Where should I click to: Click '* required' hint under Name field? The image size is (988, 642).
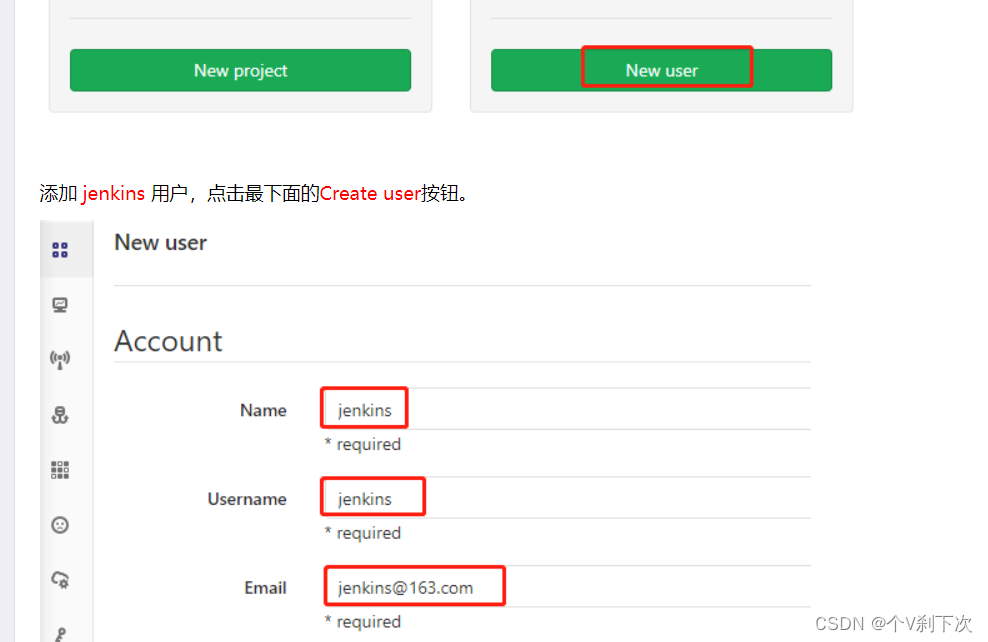[x=362, y=444]
